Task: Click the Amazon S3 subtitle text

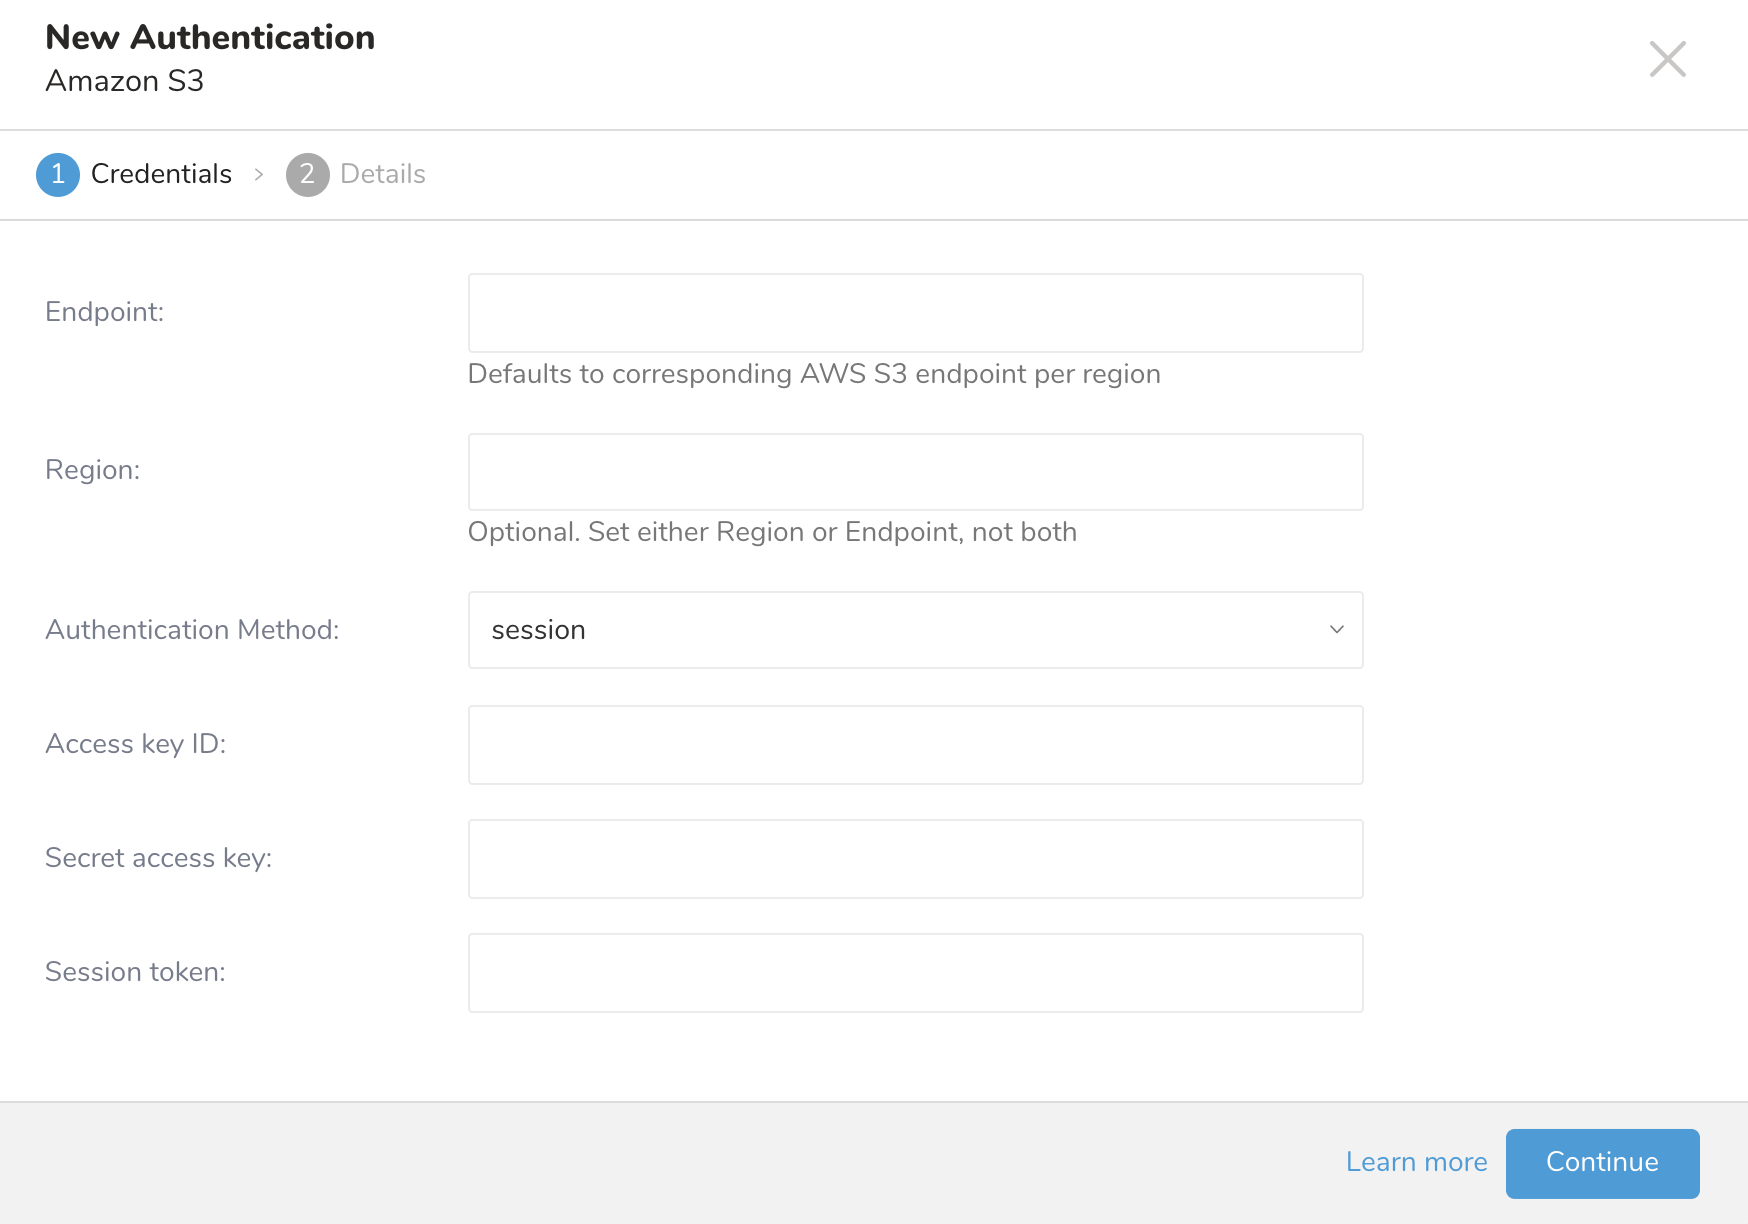Action: click(125, 81)
